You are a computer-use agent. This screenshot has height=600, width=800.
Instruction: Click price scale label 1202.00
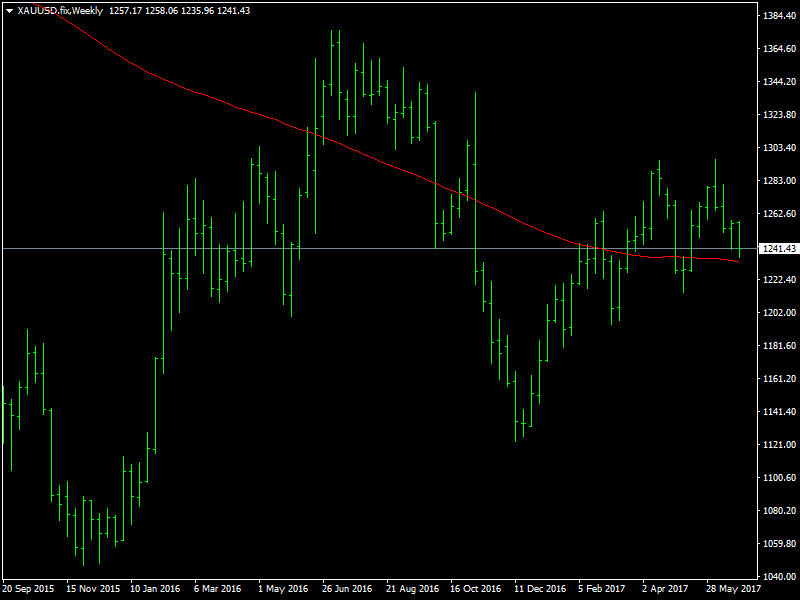[x=779, y=312]
